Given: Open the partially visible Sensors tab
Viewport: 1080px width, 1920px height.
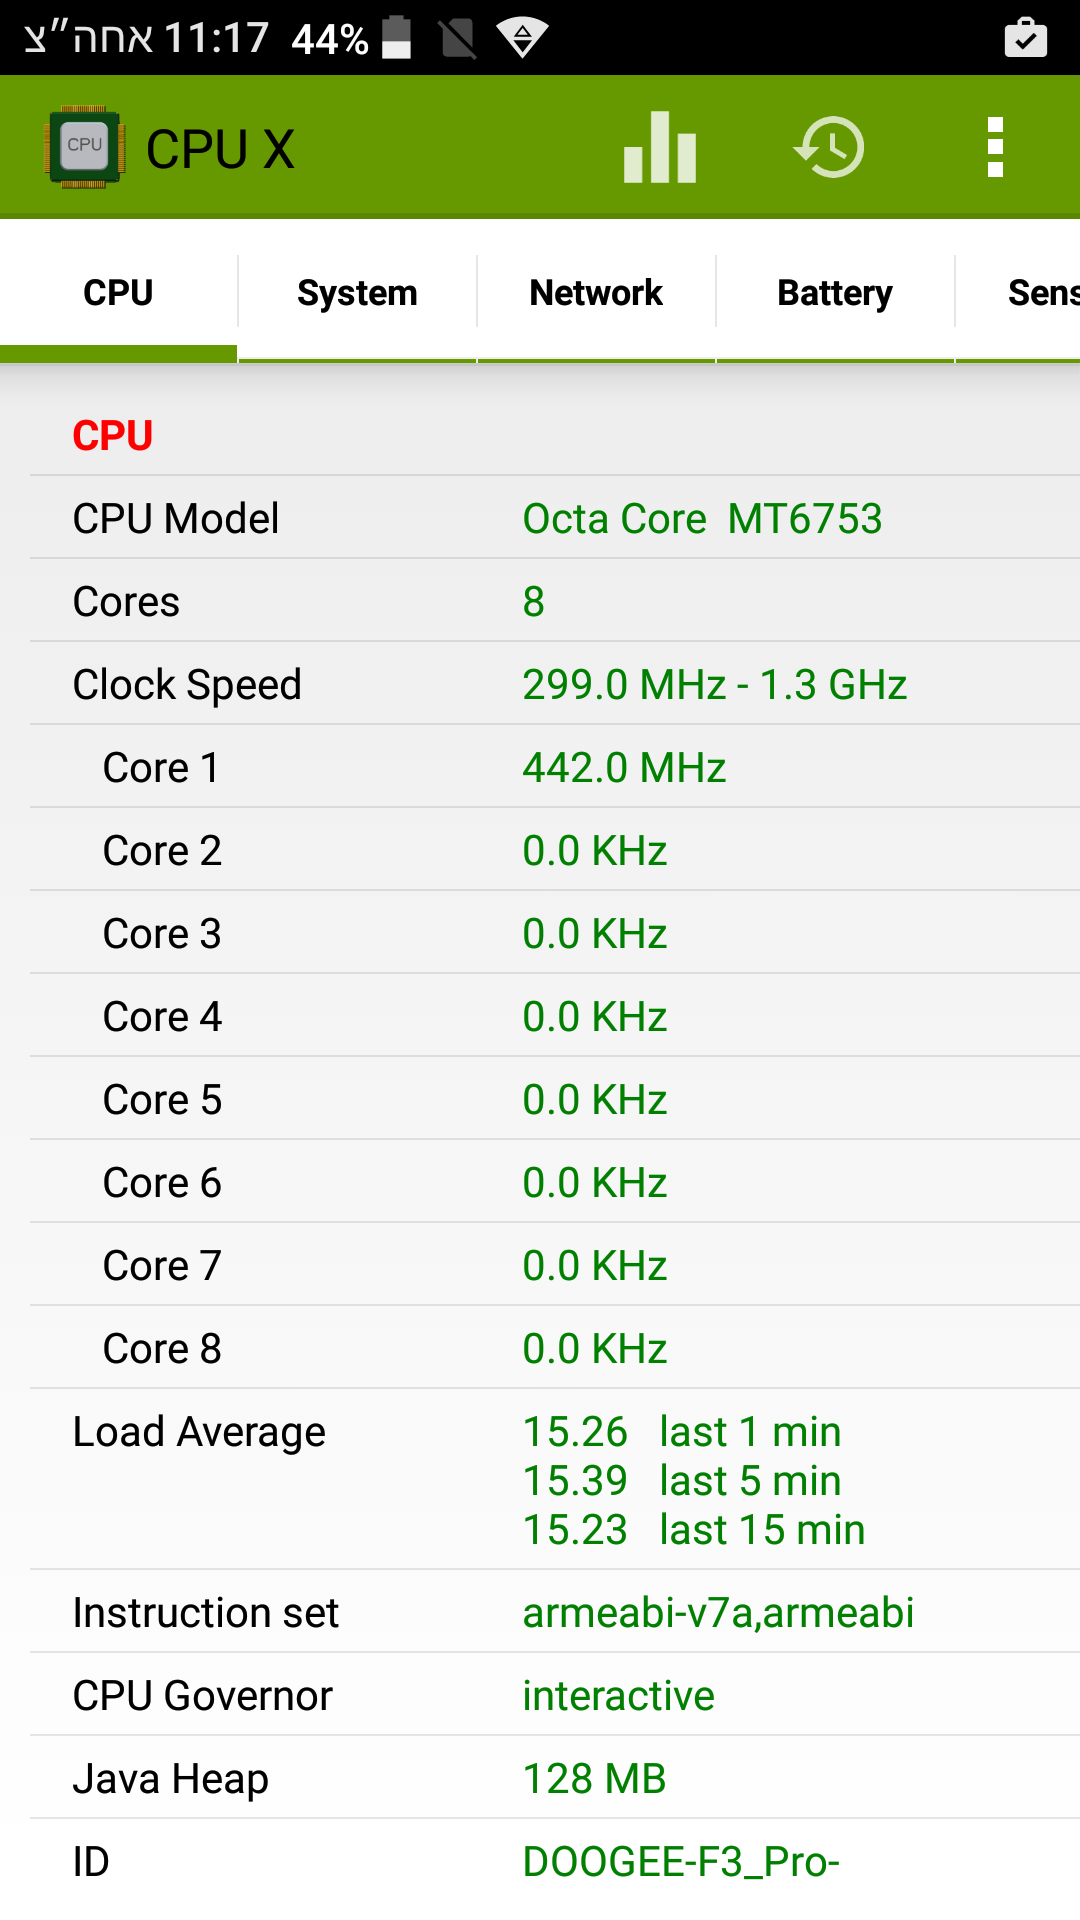Looking at the screenshot, I should (x=1040, y=293).
